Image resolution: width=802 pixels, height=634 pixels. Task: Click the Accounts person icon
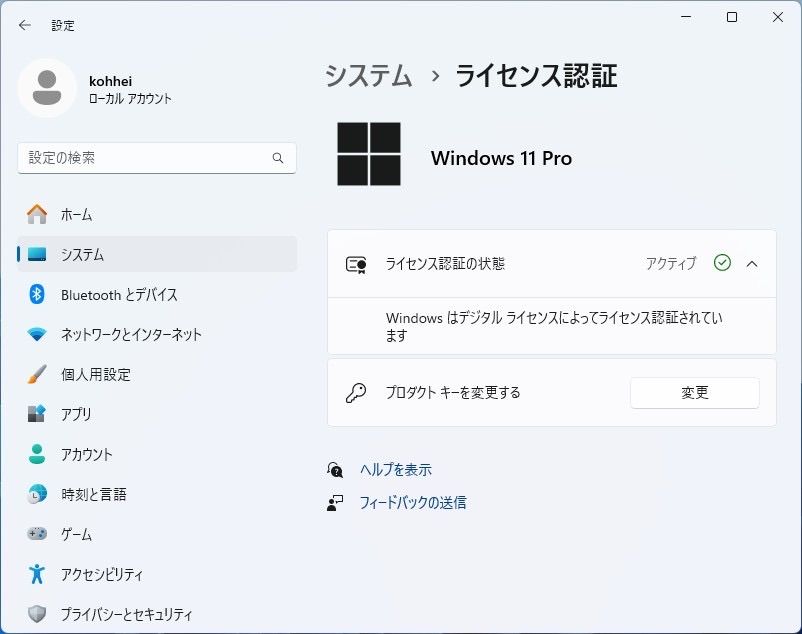point(37,454)
